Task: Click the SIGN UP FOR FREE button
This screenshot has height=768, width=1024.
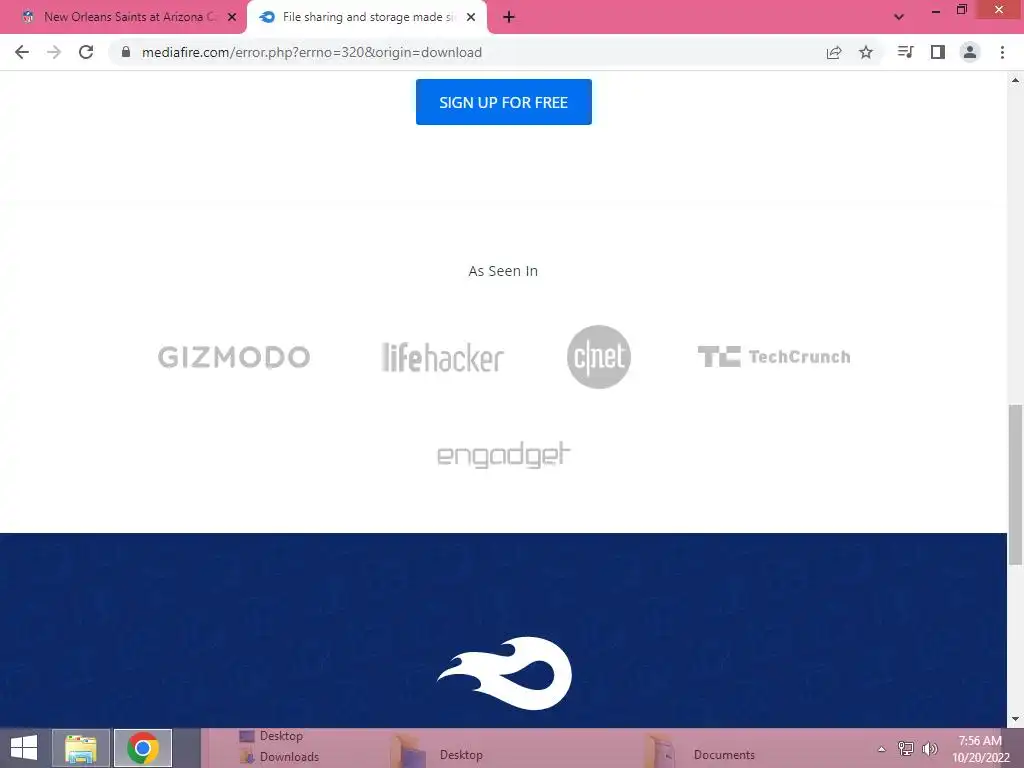Action: [504, 102]
